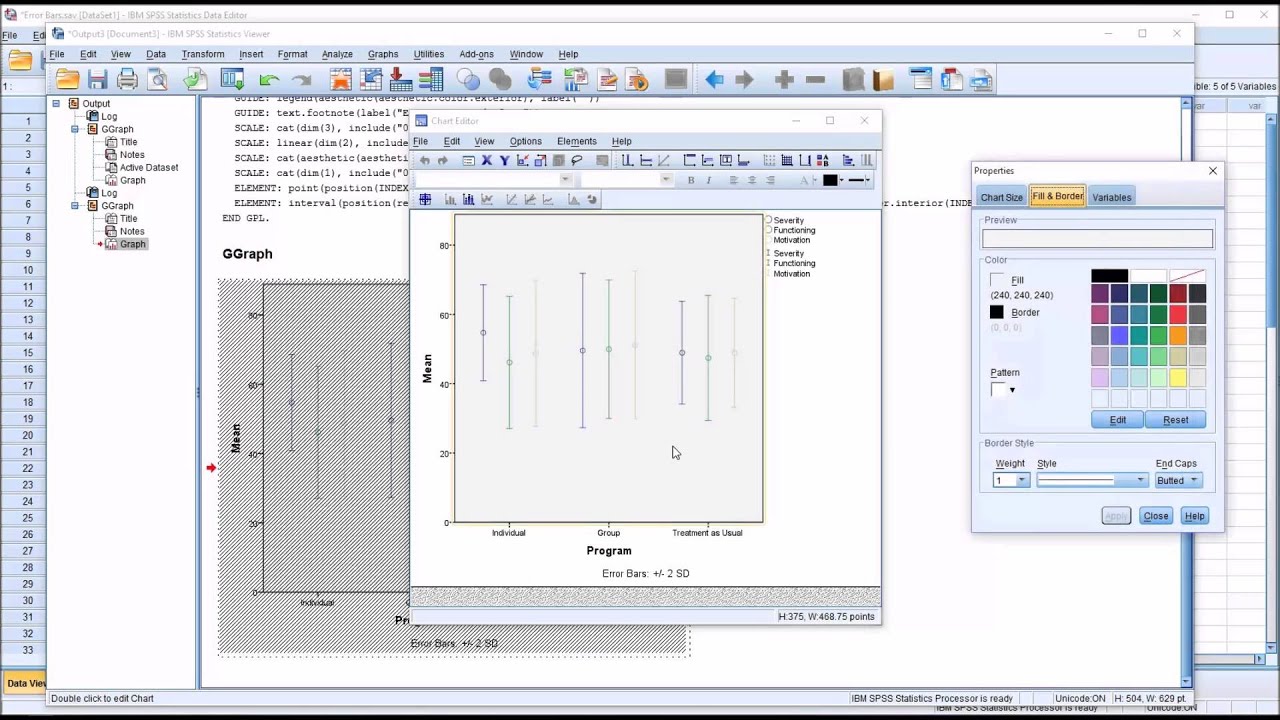
Task: Save the output document icon
Action: click(x=97, y=80)
